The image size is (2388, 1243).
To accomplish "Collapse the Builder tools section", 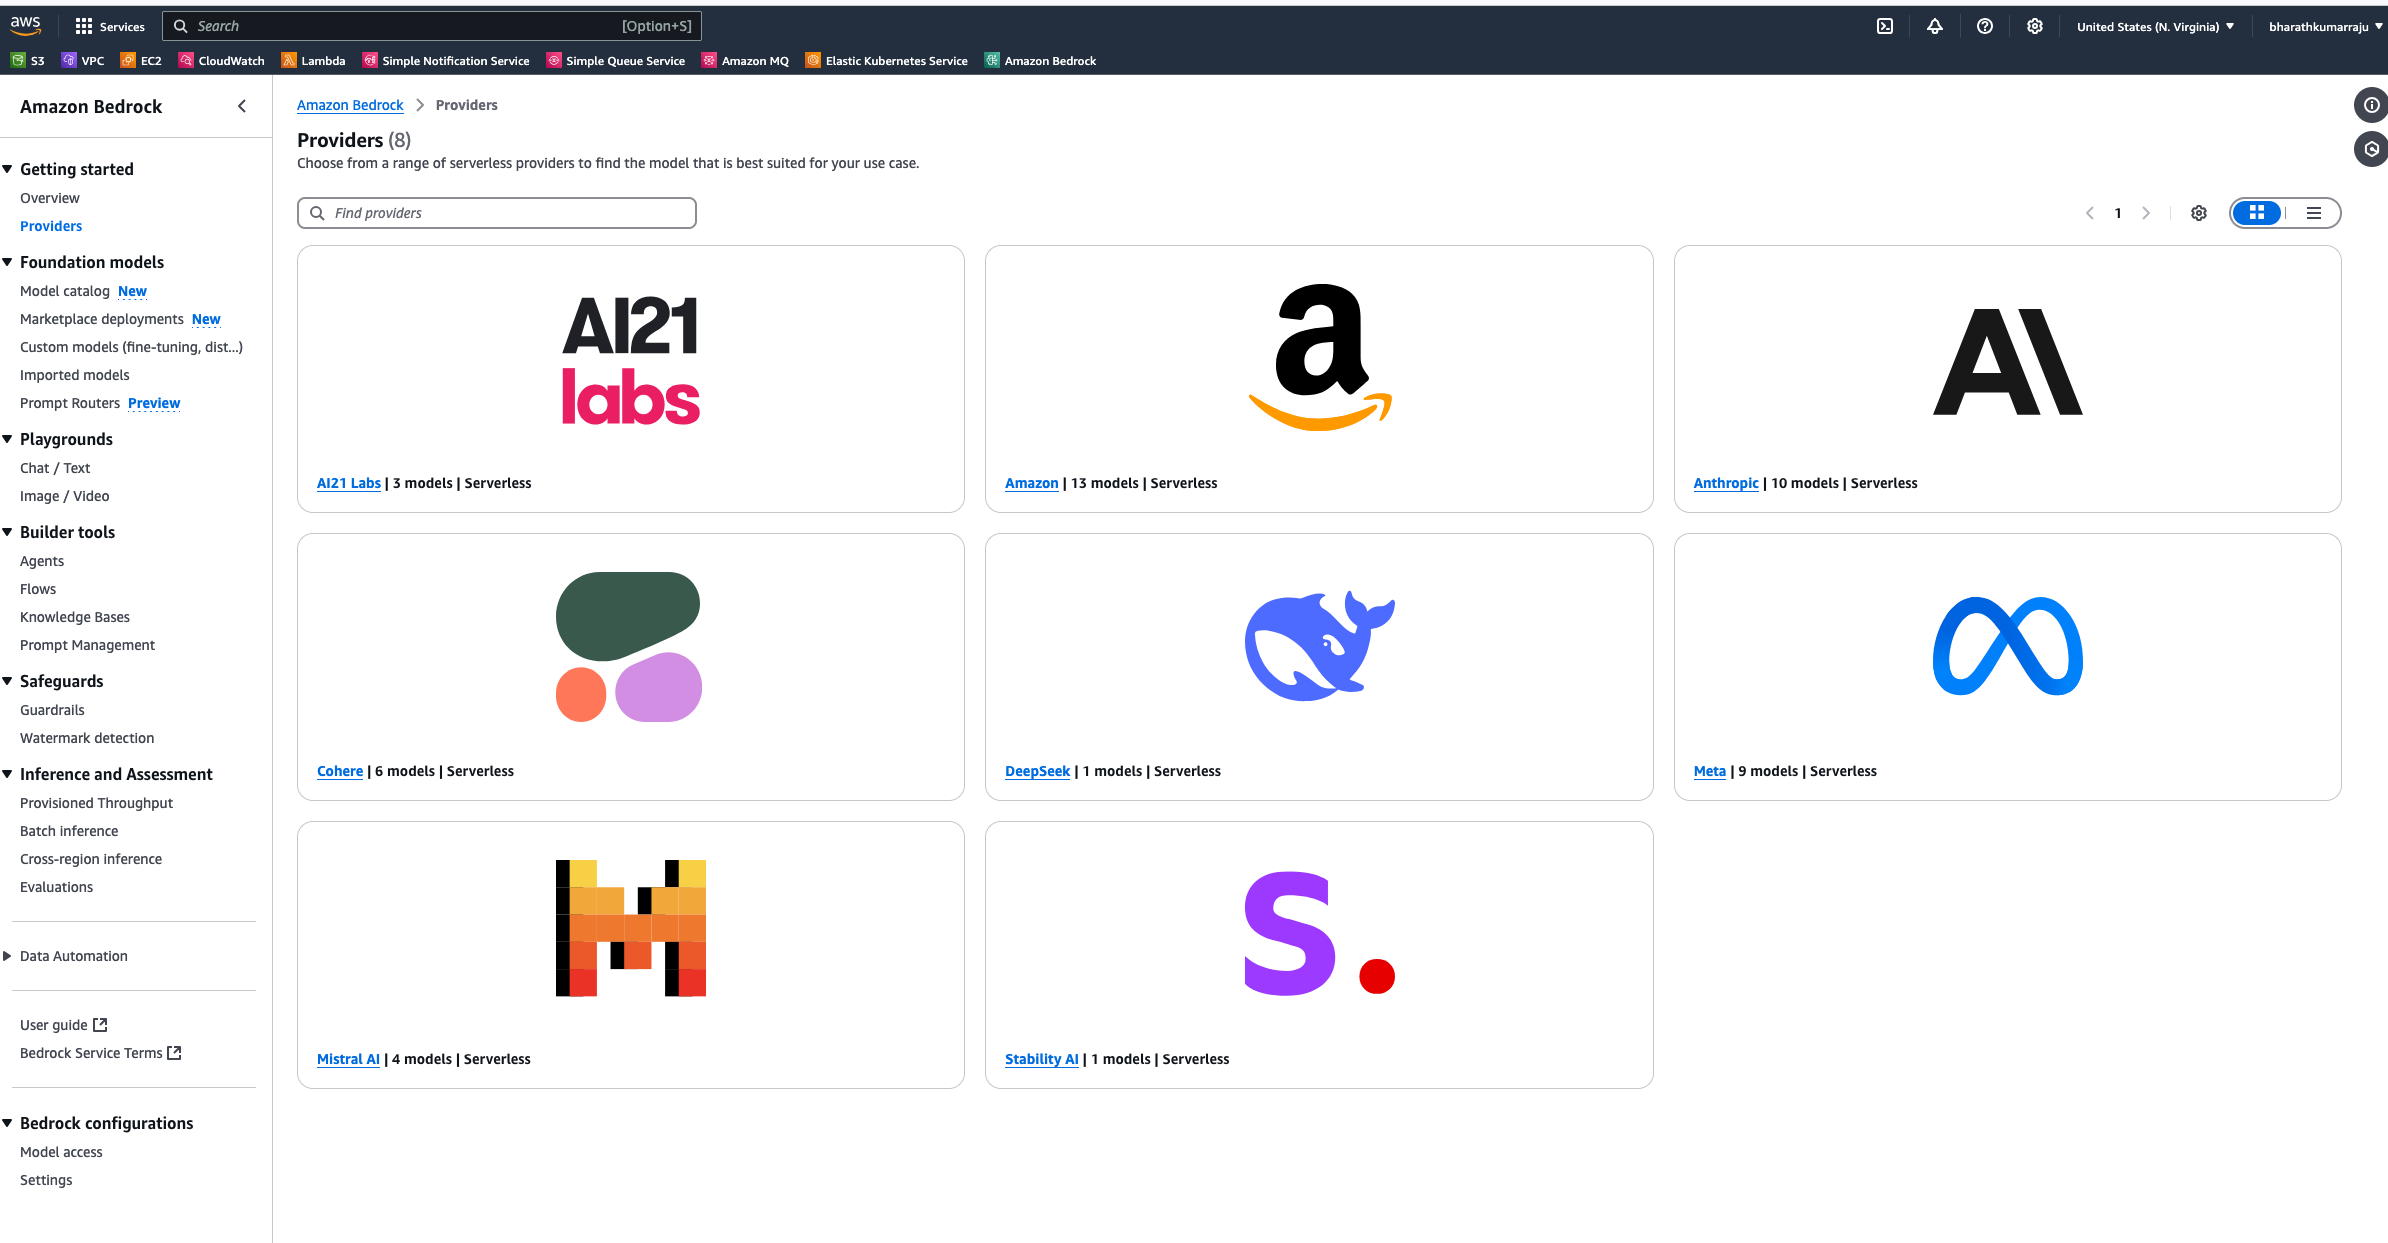I will pos(7,532).
